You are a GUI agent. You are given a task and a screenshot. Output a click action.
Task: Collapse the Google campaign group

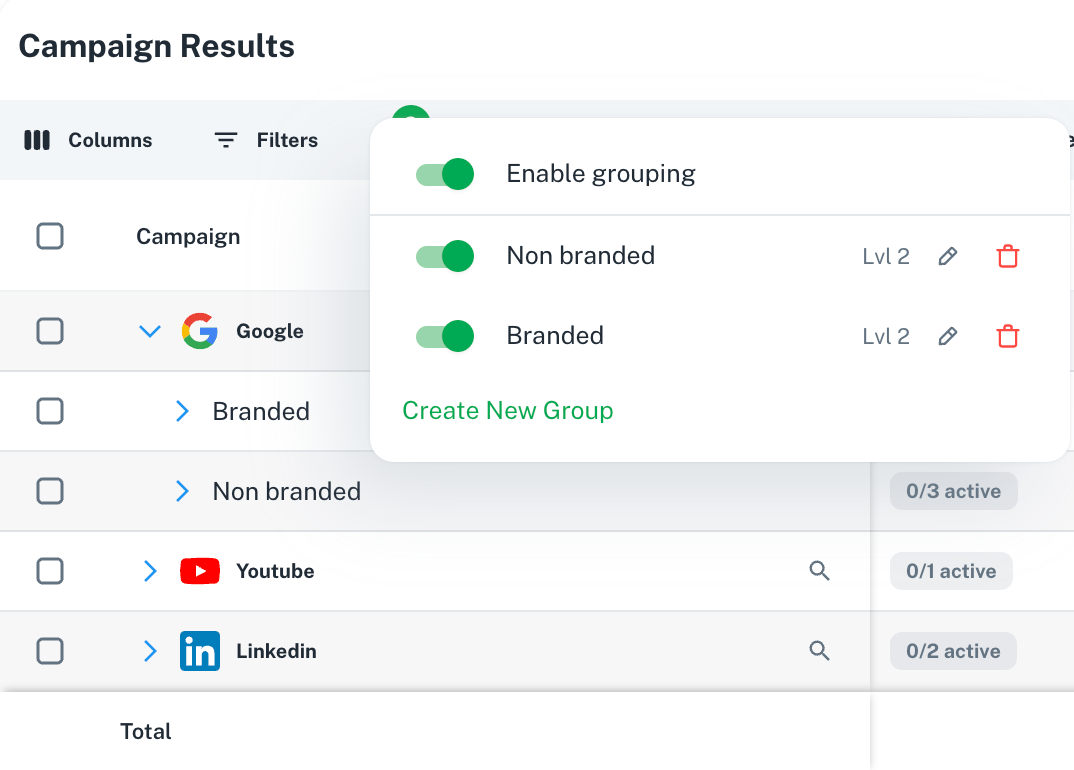coord(150,331)
